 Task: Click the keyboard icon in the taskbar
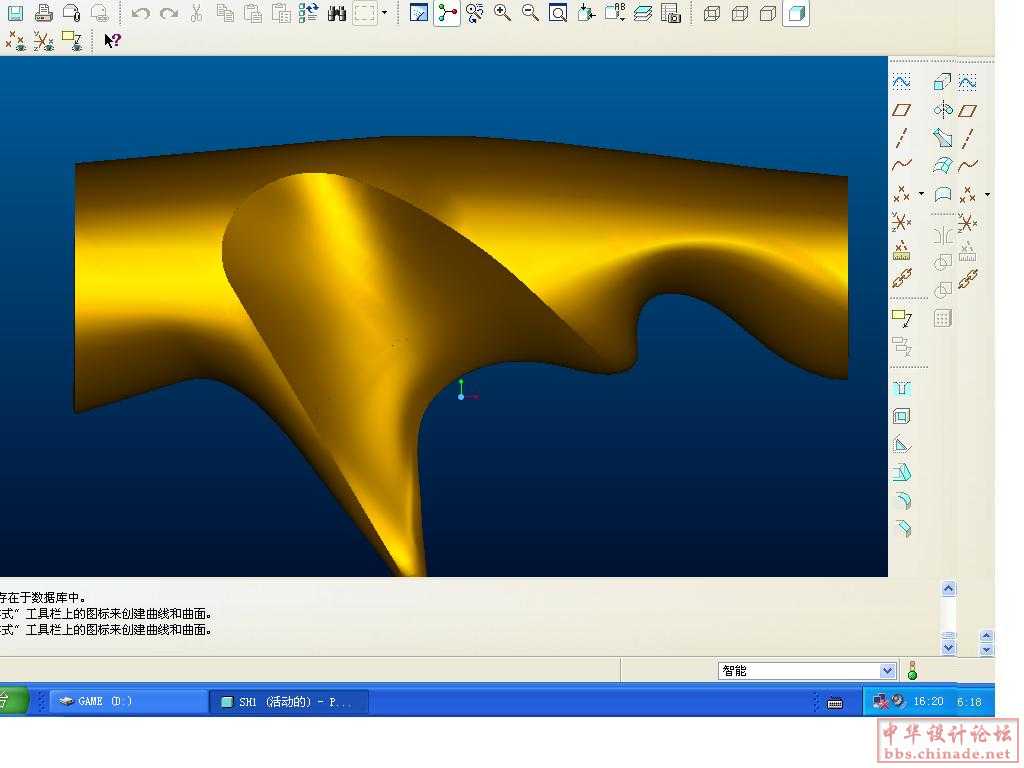coord(835,703)
